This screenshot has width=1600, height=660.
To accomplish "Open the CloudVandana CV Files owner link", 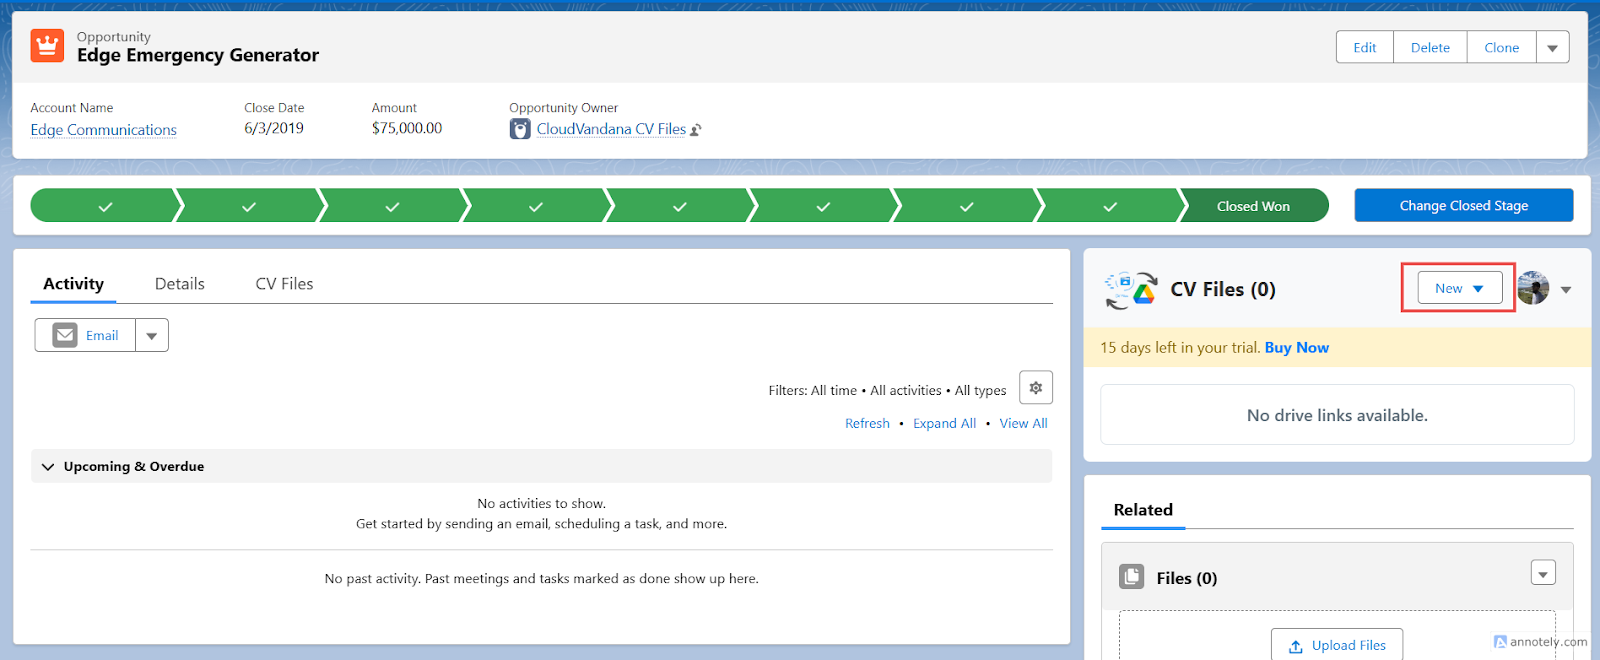I will point(611,129).
